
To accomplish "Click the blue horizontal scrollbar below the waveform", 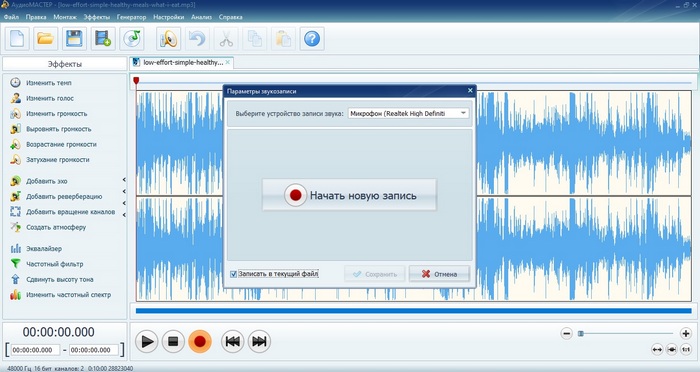I will [x=413, y=311].
